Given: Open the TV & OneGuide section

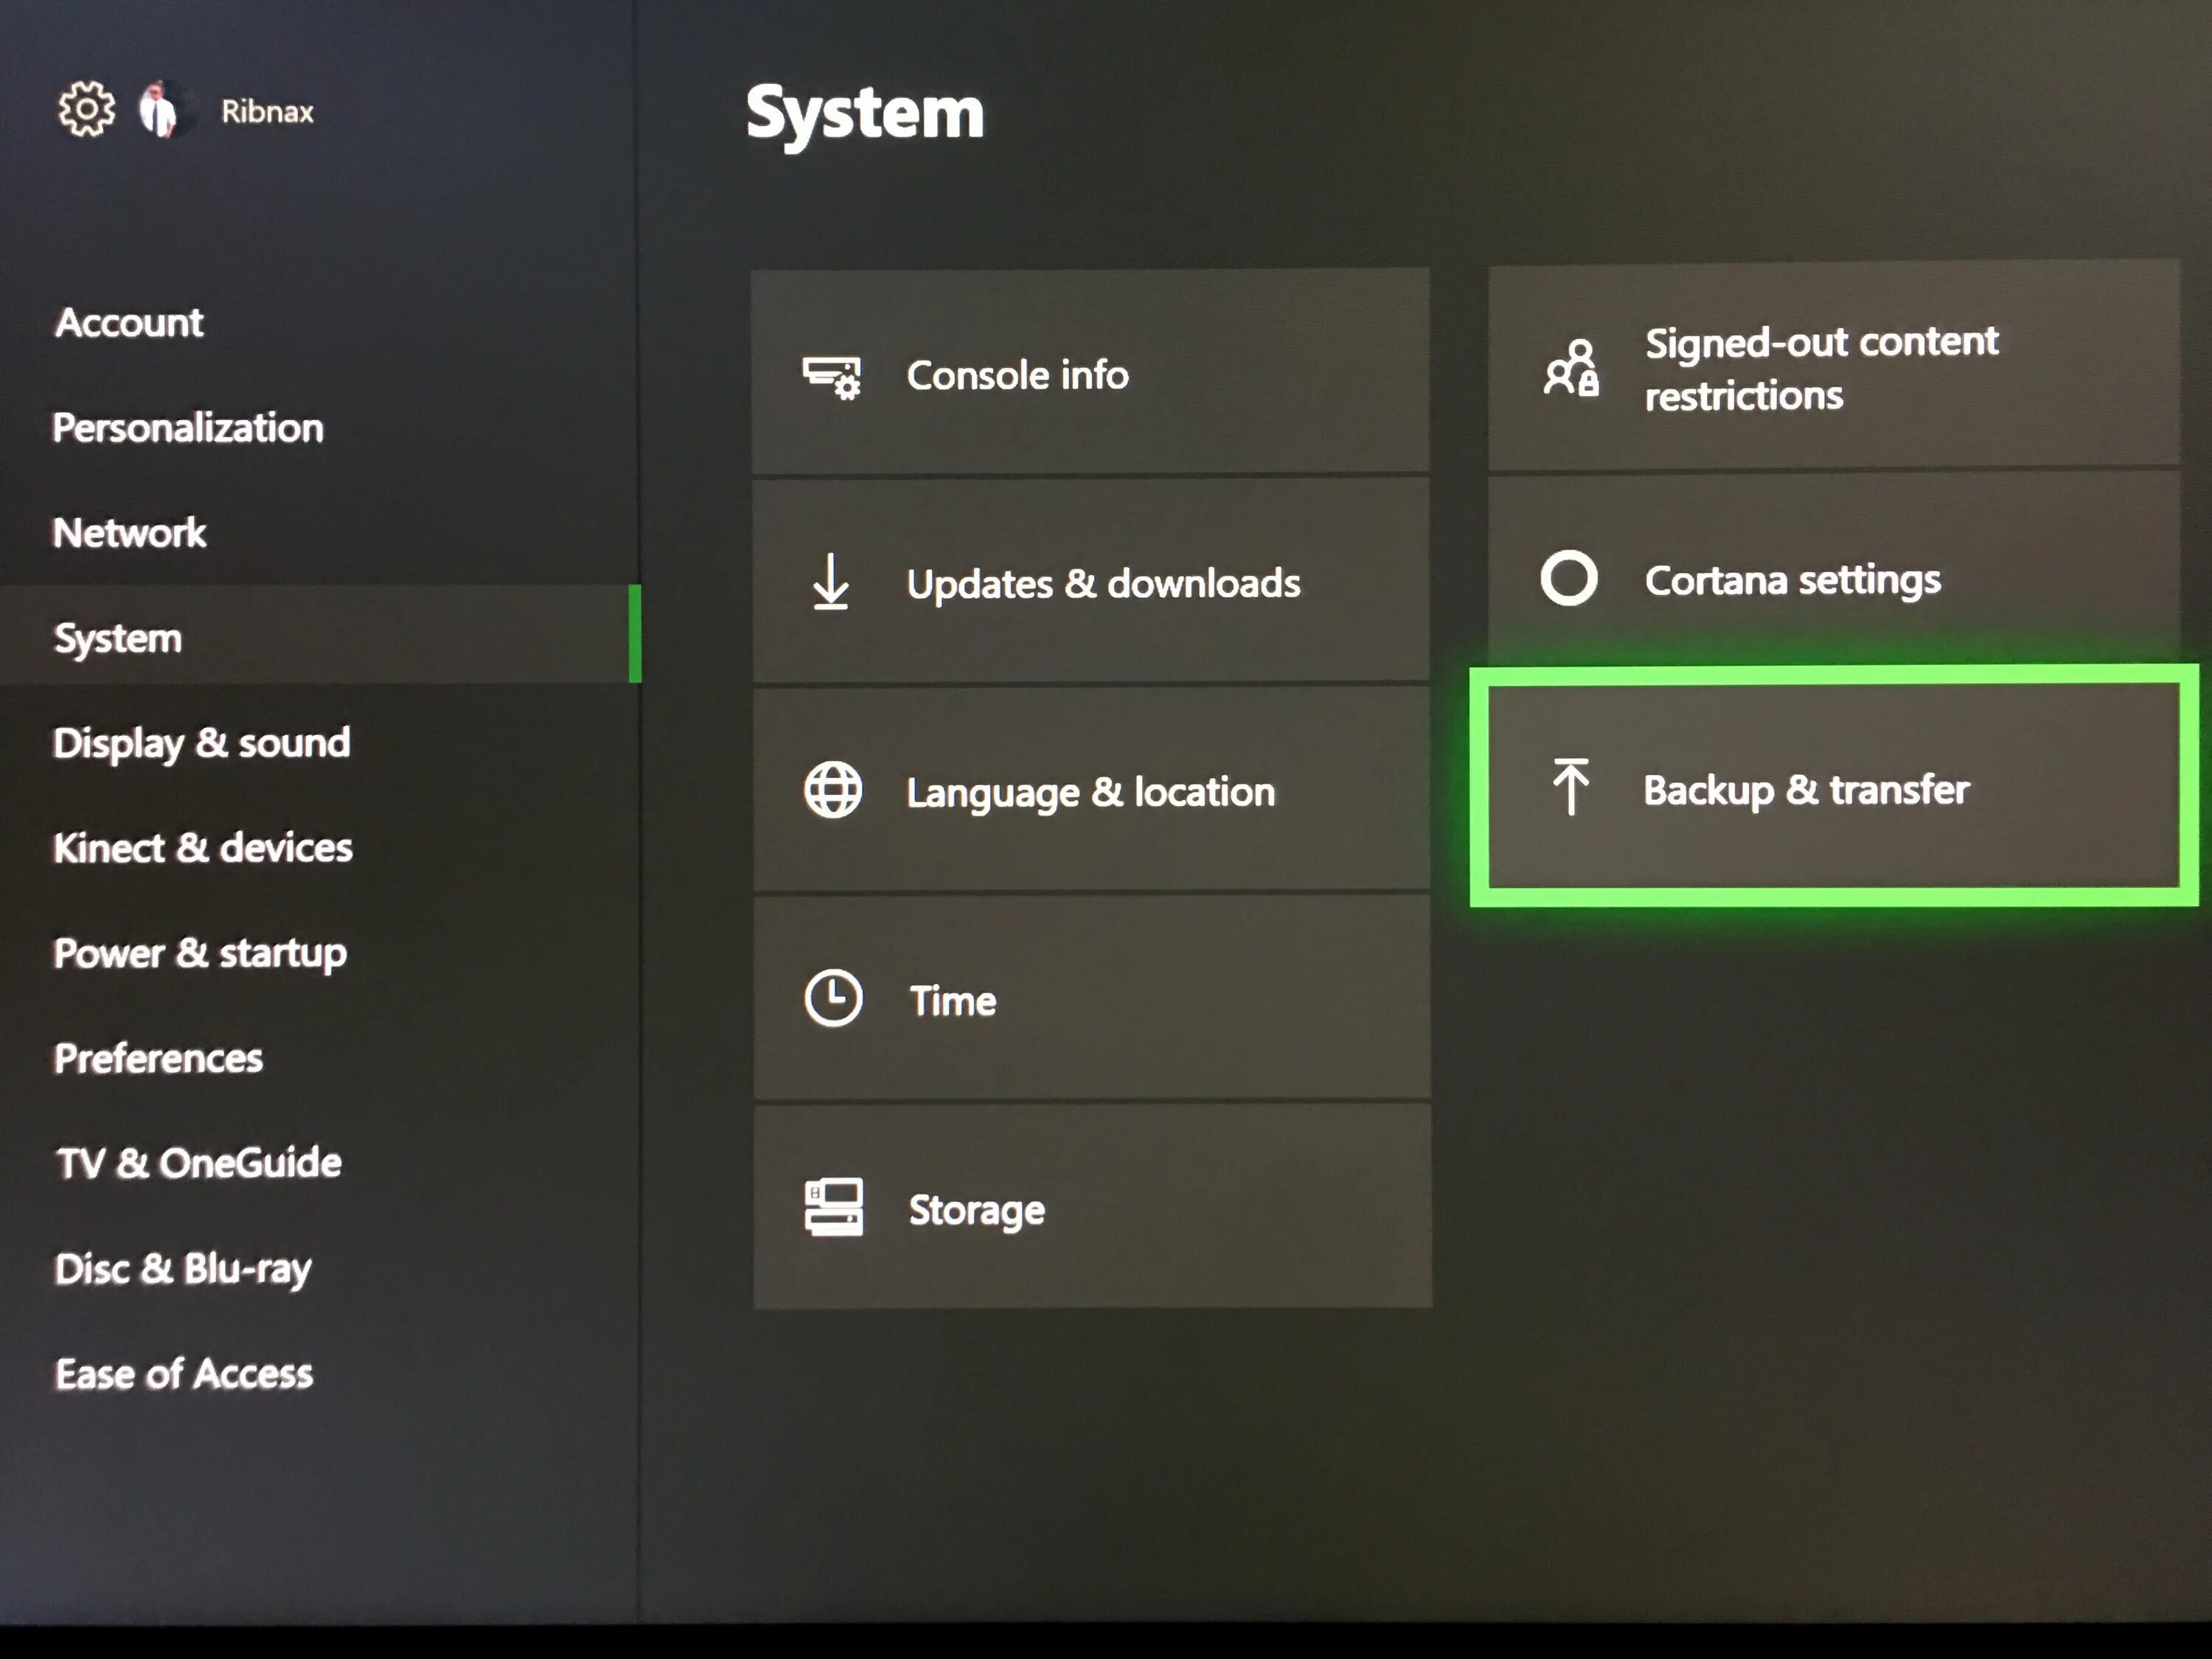Looking at the screenshot, I should (x=199, y=1163).
